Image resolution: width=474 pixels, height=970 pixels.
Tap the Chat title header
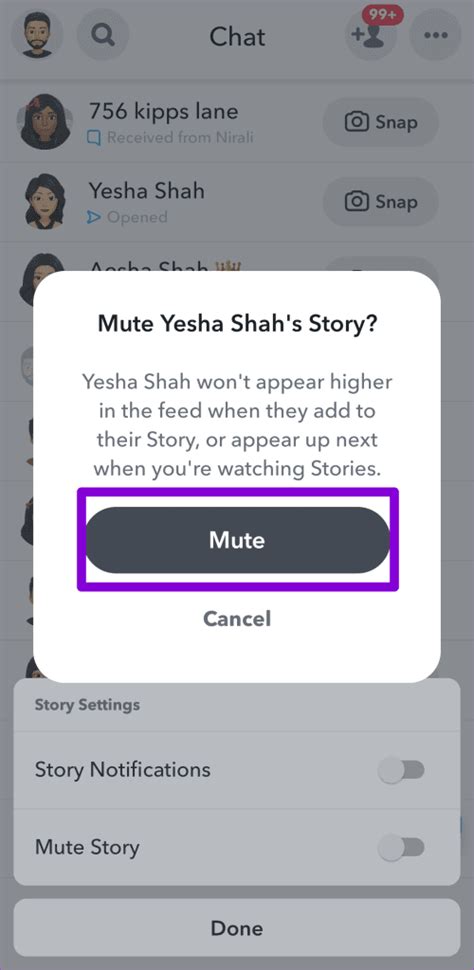(x=237, y=36)
